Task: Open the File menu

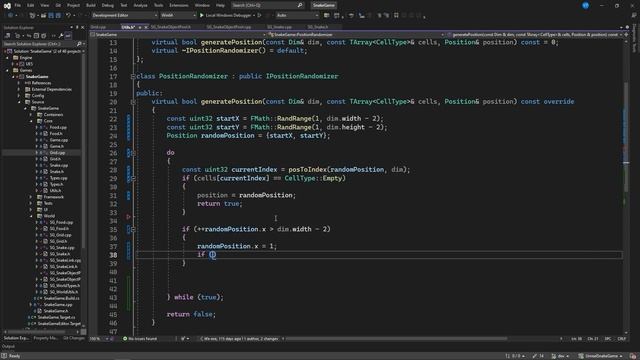Action: coord(18,5)
